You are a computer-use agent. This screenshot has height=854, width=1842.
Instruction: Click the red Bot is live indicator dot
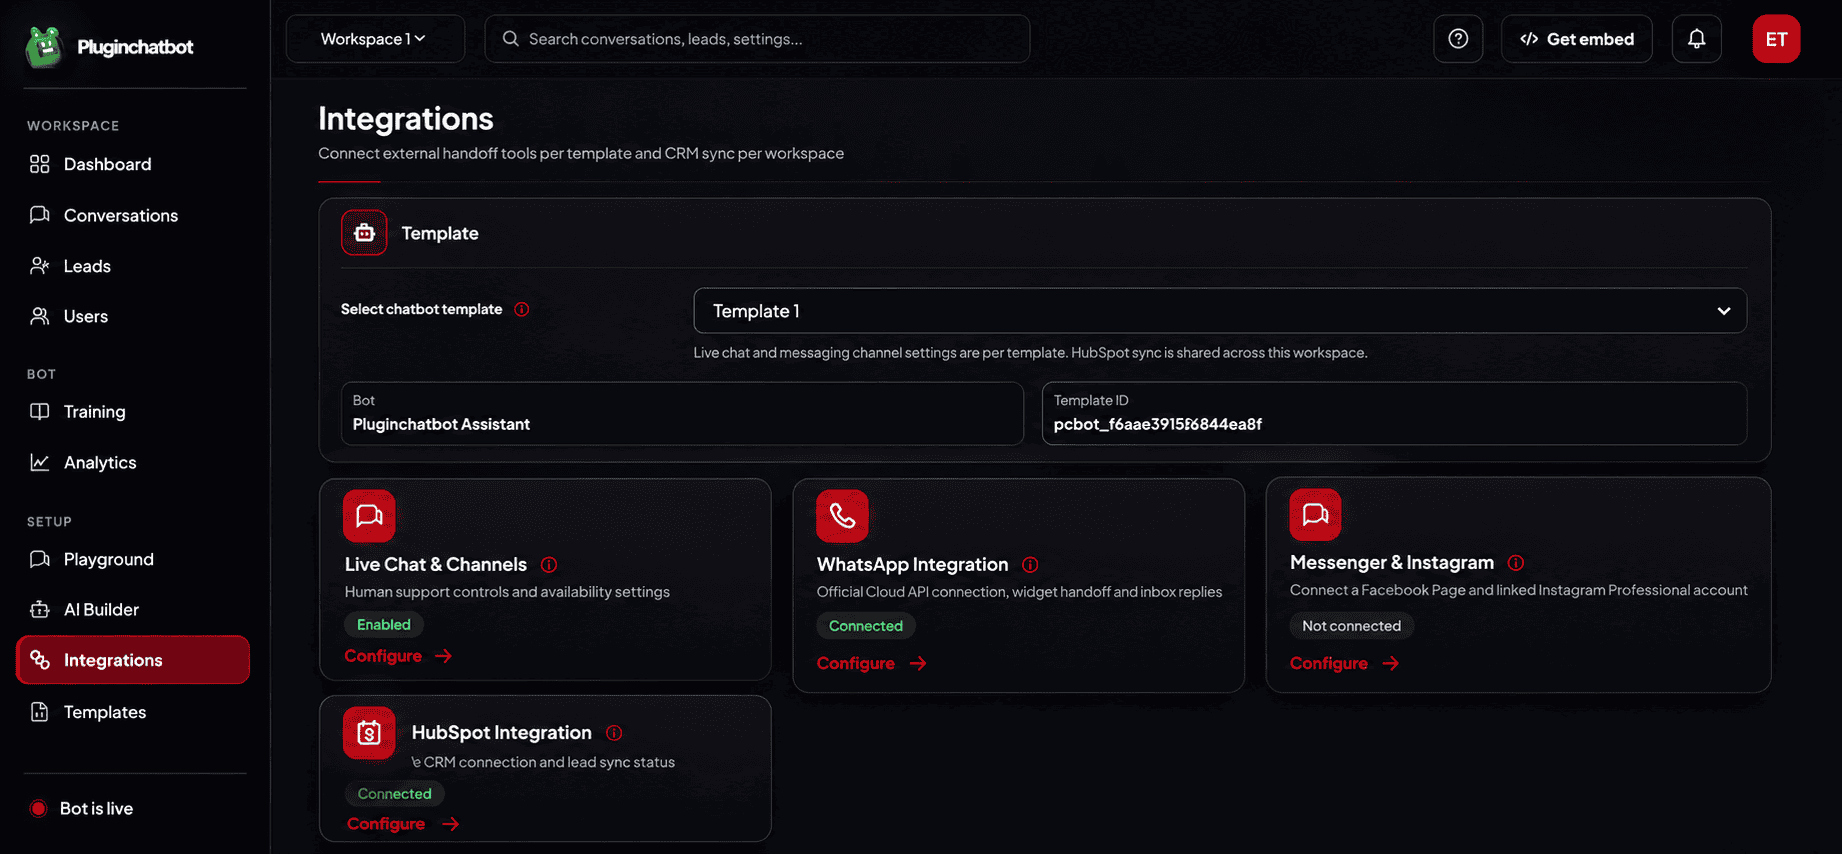[x=39, y=808]
